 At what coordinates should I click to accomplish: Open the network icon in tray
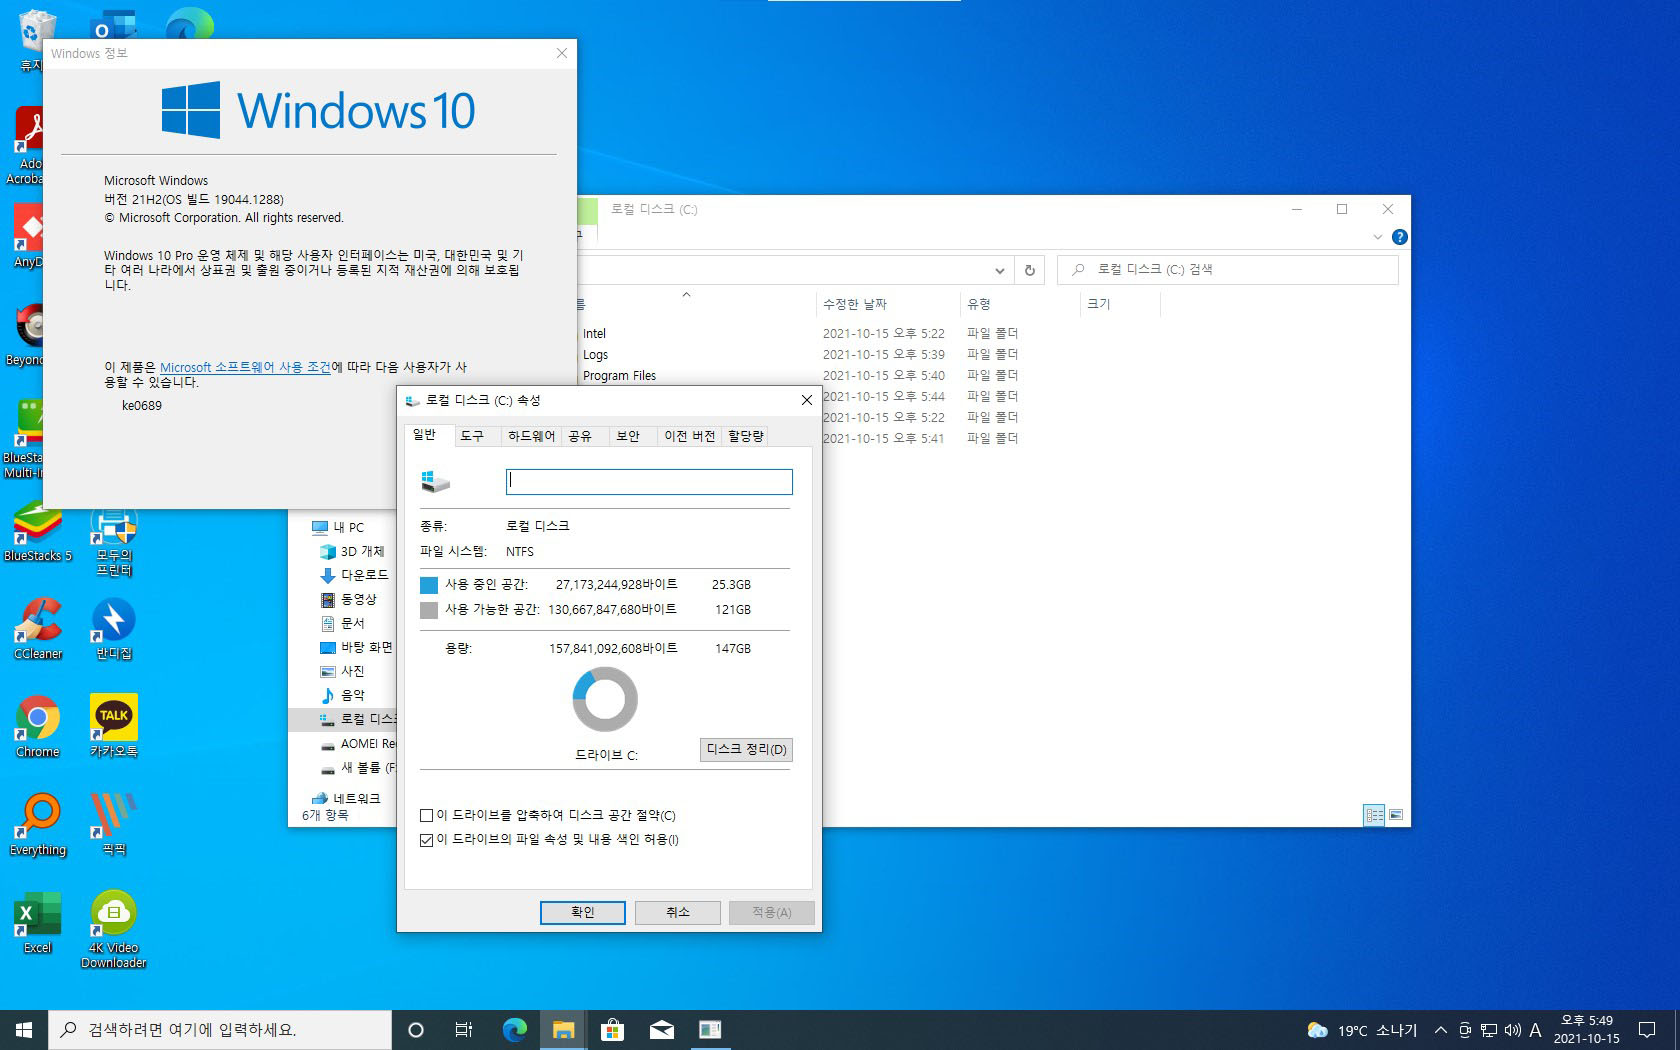(x=1489, y=1030)
